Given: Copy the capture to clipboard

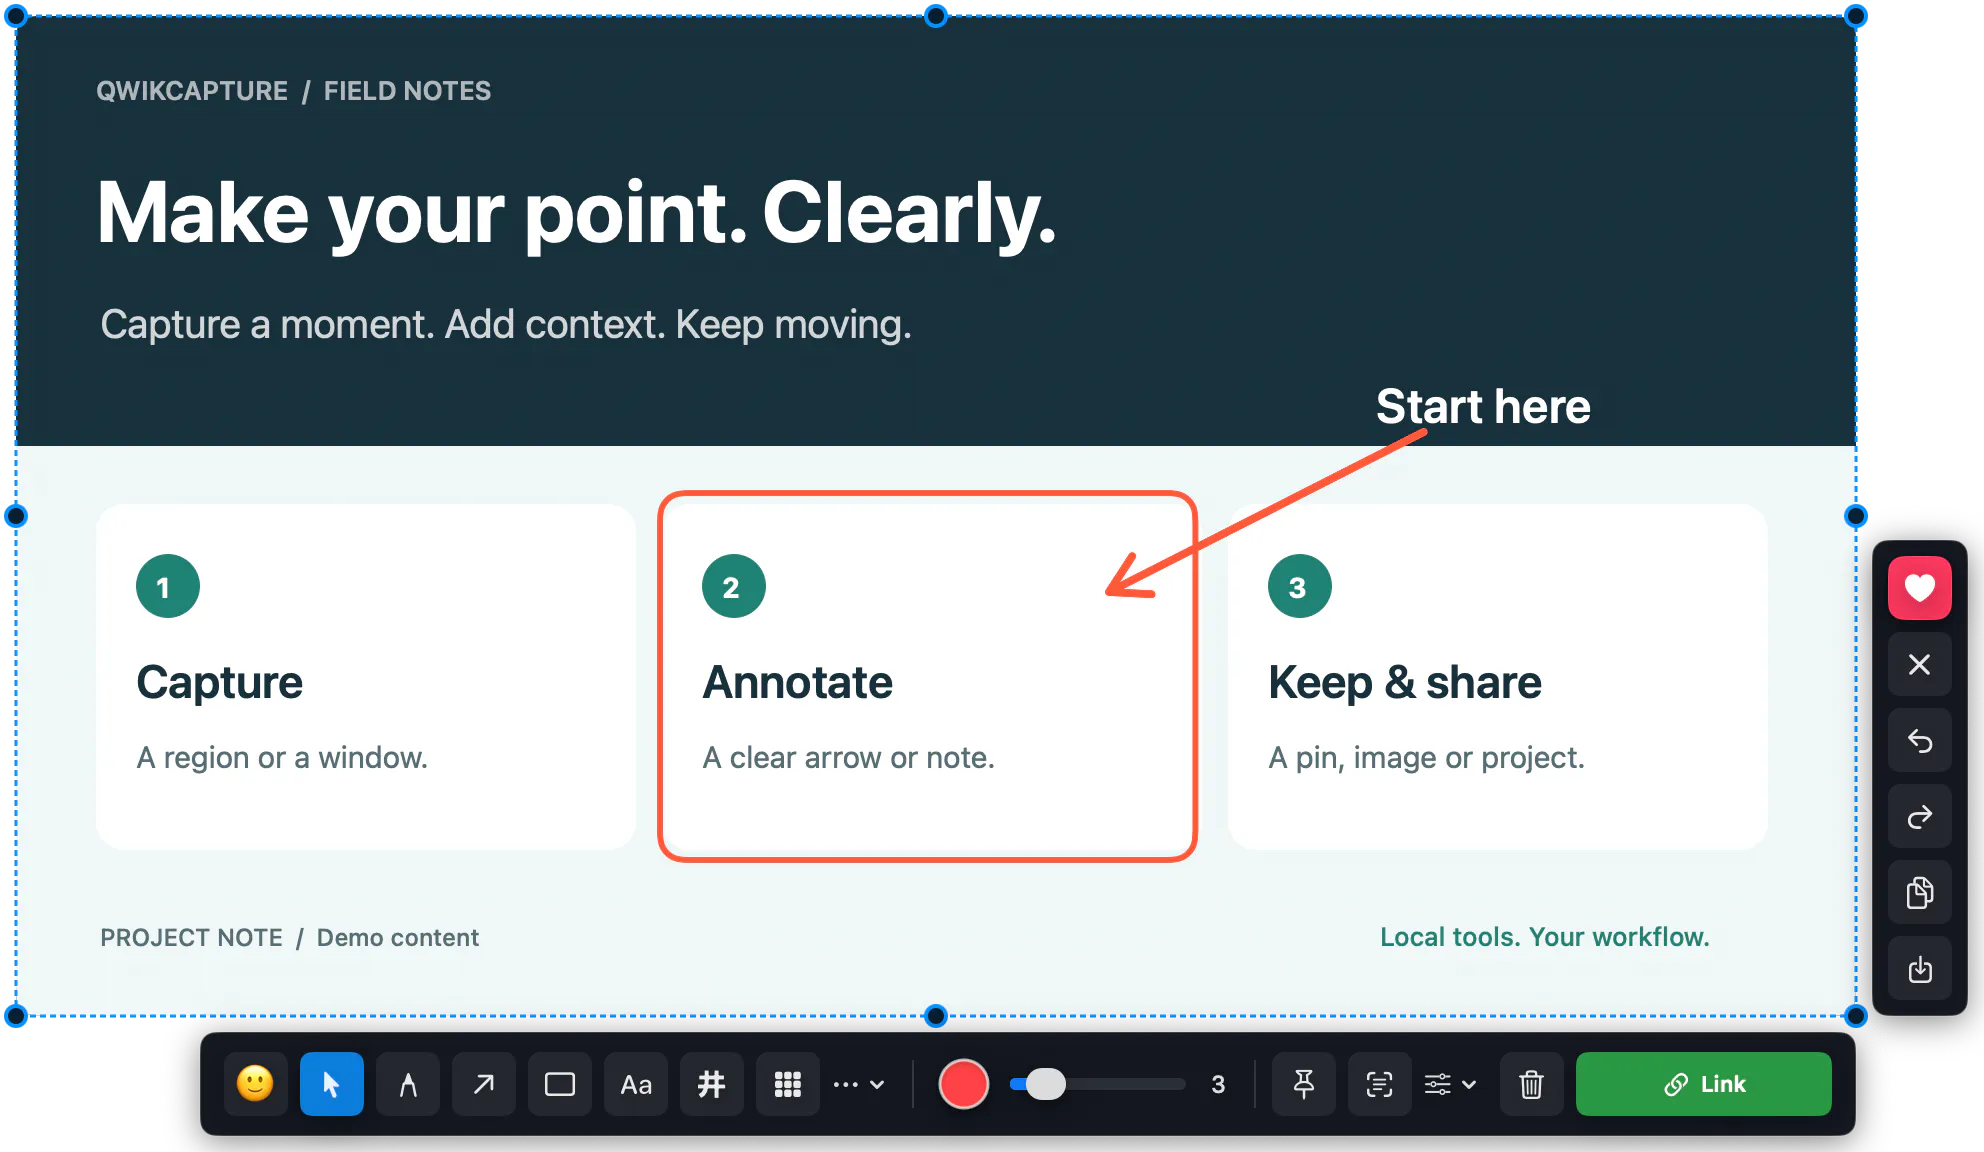Looking at the screenshot, I should click(x=1919, y=892).
